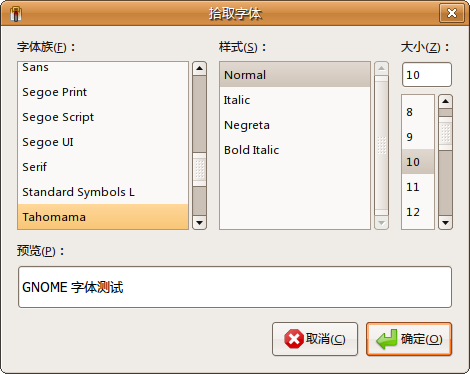
Task: Click the 取消 cancel button
Action: coord(315,339)
